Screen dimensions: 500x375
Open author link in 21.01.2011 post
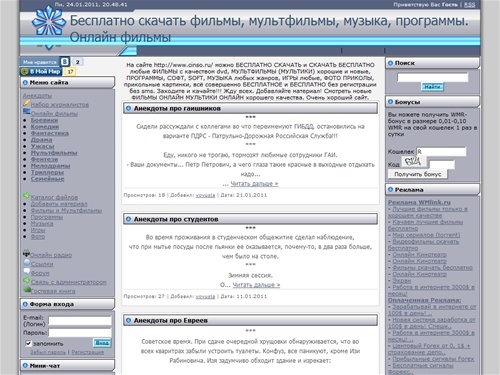(205, 195)
